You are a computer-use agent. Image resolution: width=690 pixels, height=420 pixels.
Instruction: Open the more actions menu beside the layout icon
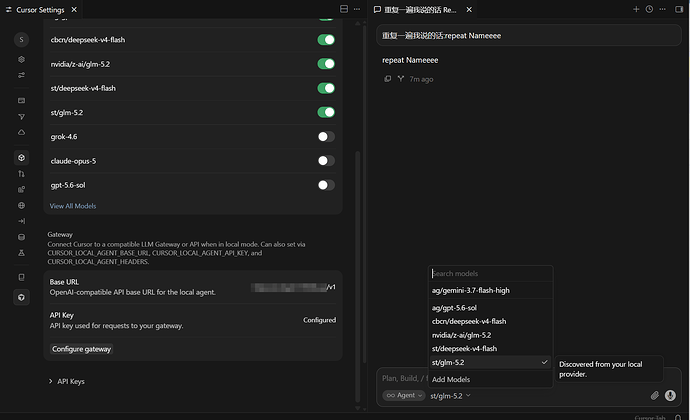point(357,9)
